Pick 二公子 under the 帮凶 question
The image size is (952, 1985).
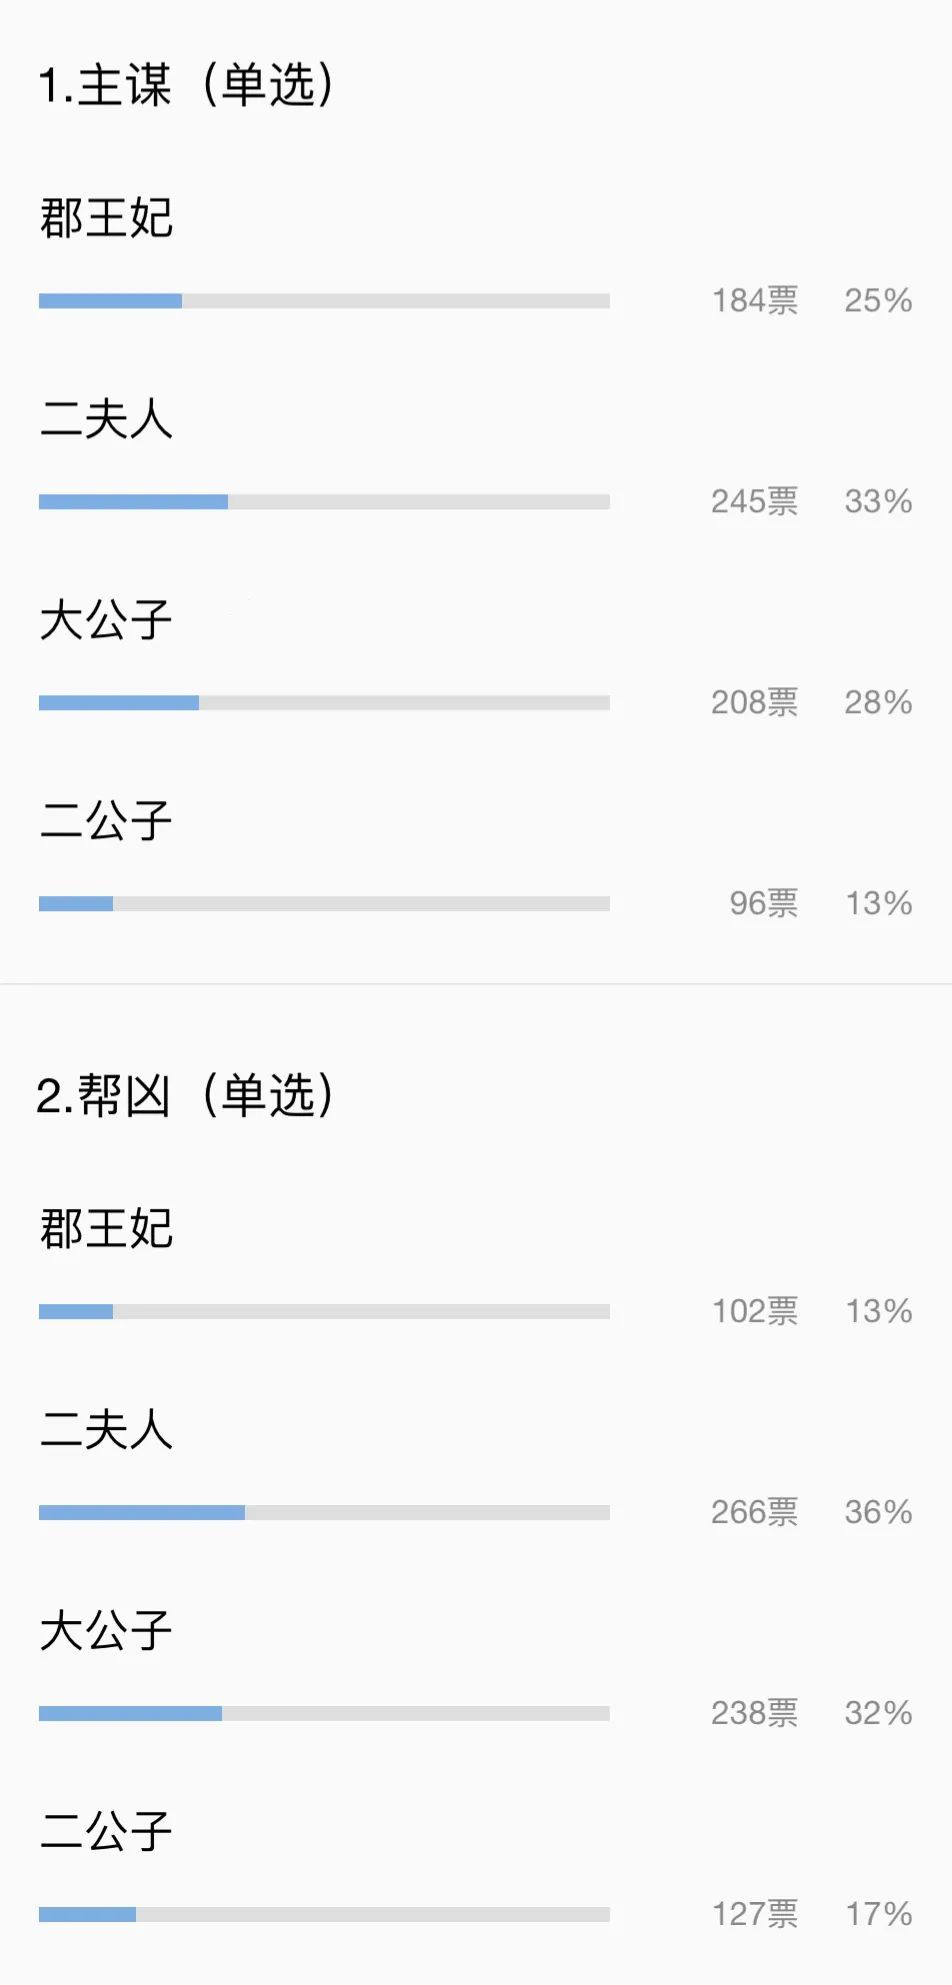(x=106, y=1831)
